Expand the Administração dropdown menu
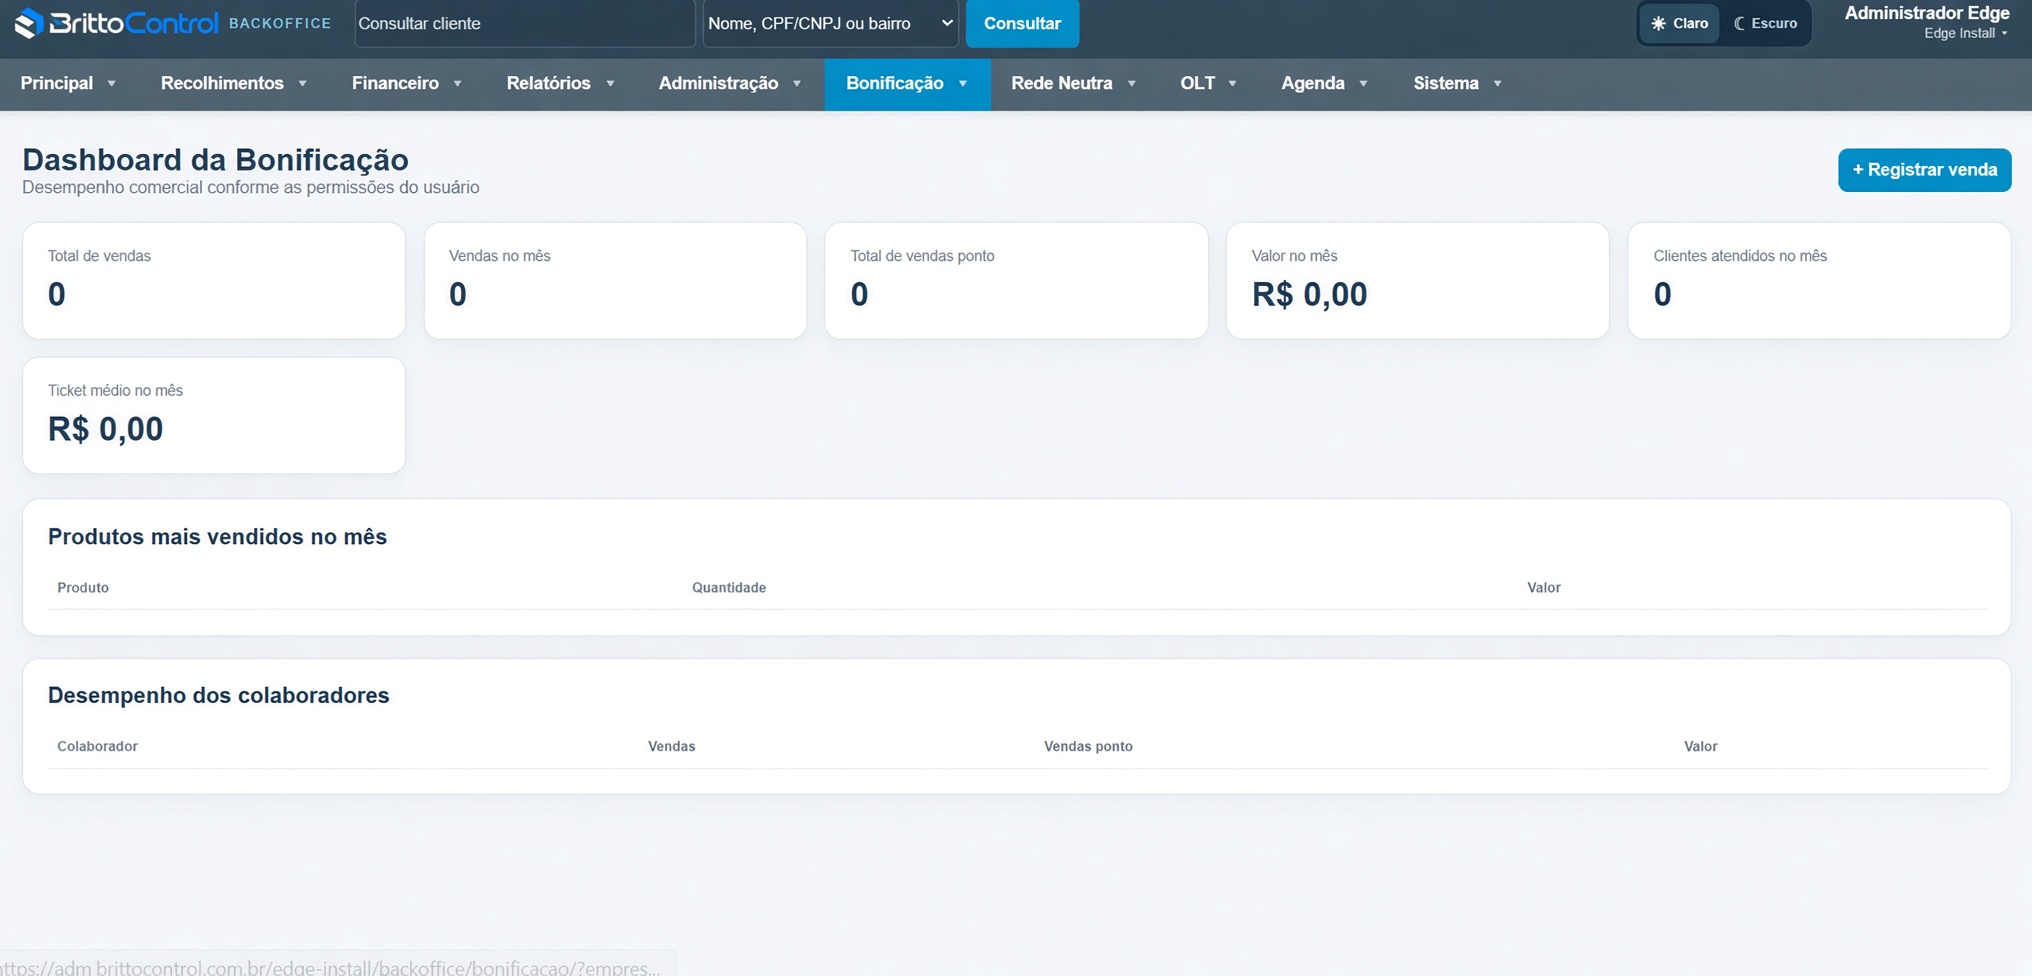Image resolution: width=2032 pixels, height=976 pixels. (x=730, y=83)
